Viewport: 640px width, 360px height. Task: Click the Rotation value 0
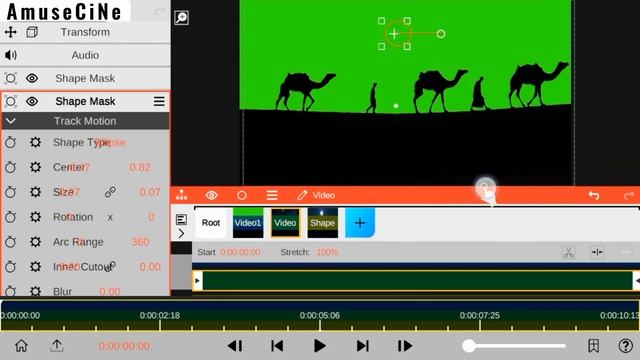click(x=151, y=217)
